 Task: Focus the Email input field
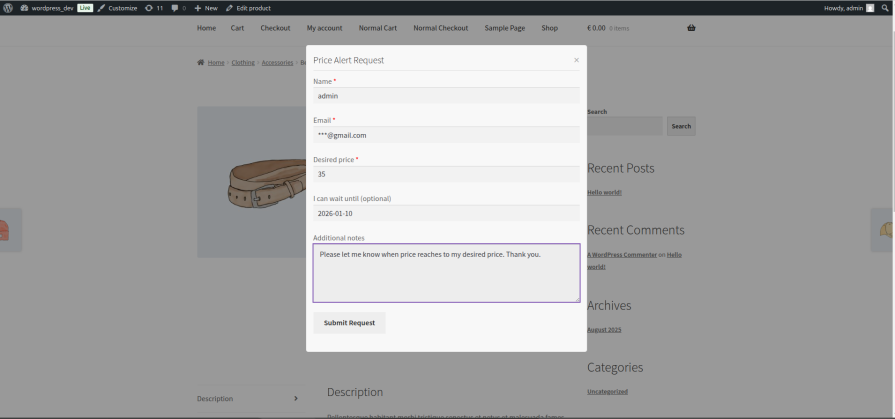point(446,135)
